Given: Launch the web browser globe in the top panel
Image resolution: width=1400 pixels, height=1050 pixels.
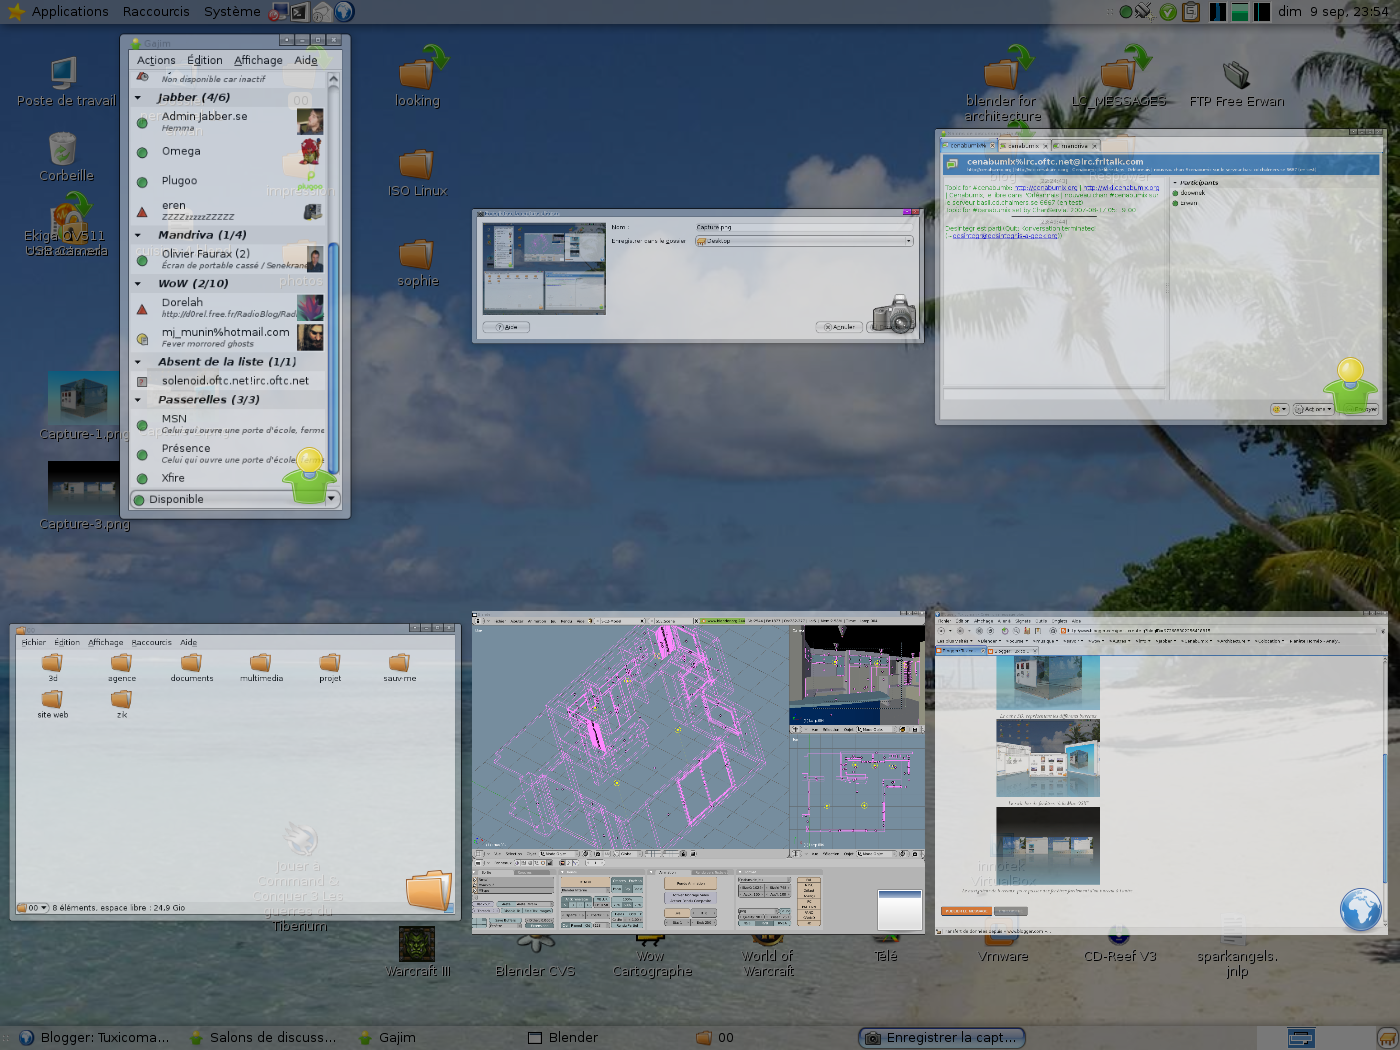Looking at the screenshot, I should [344, 12].
